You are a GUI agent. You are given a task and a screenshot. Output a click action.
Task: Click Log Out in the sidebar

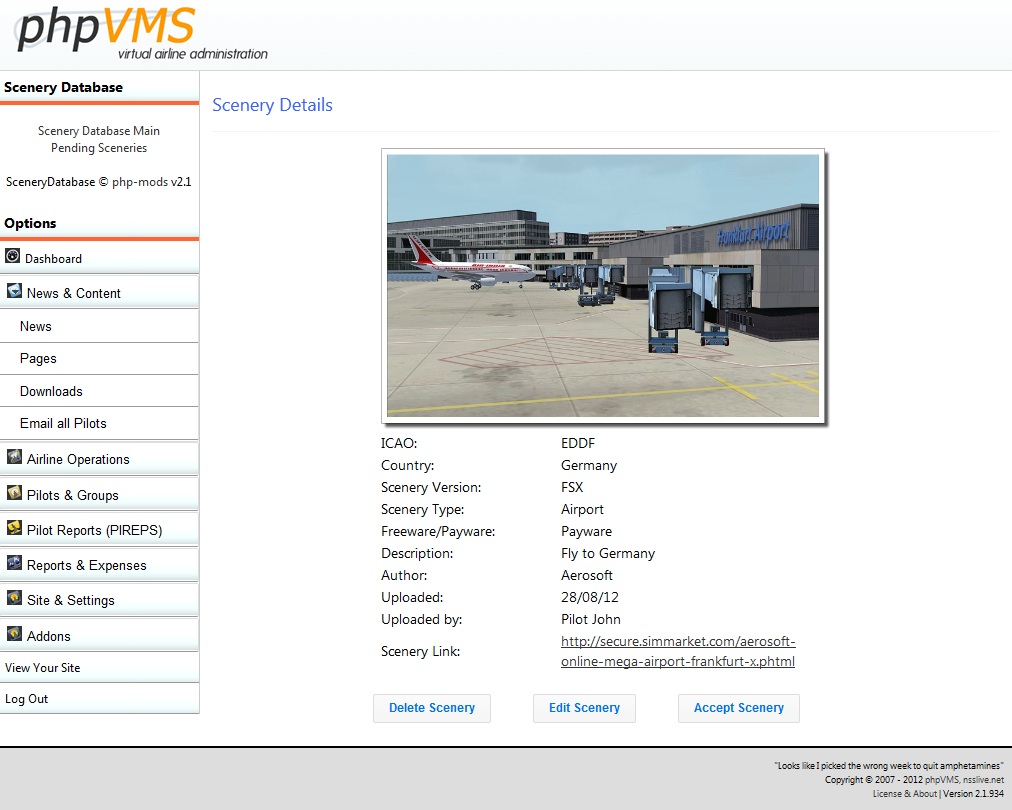[x=99, y=698]
